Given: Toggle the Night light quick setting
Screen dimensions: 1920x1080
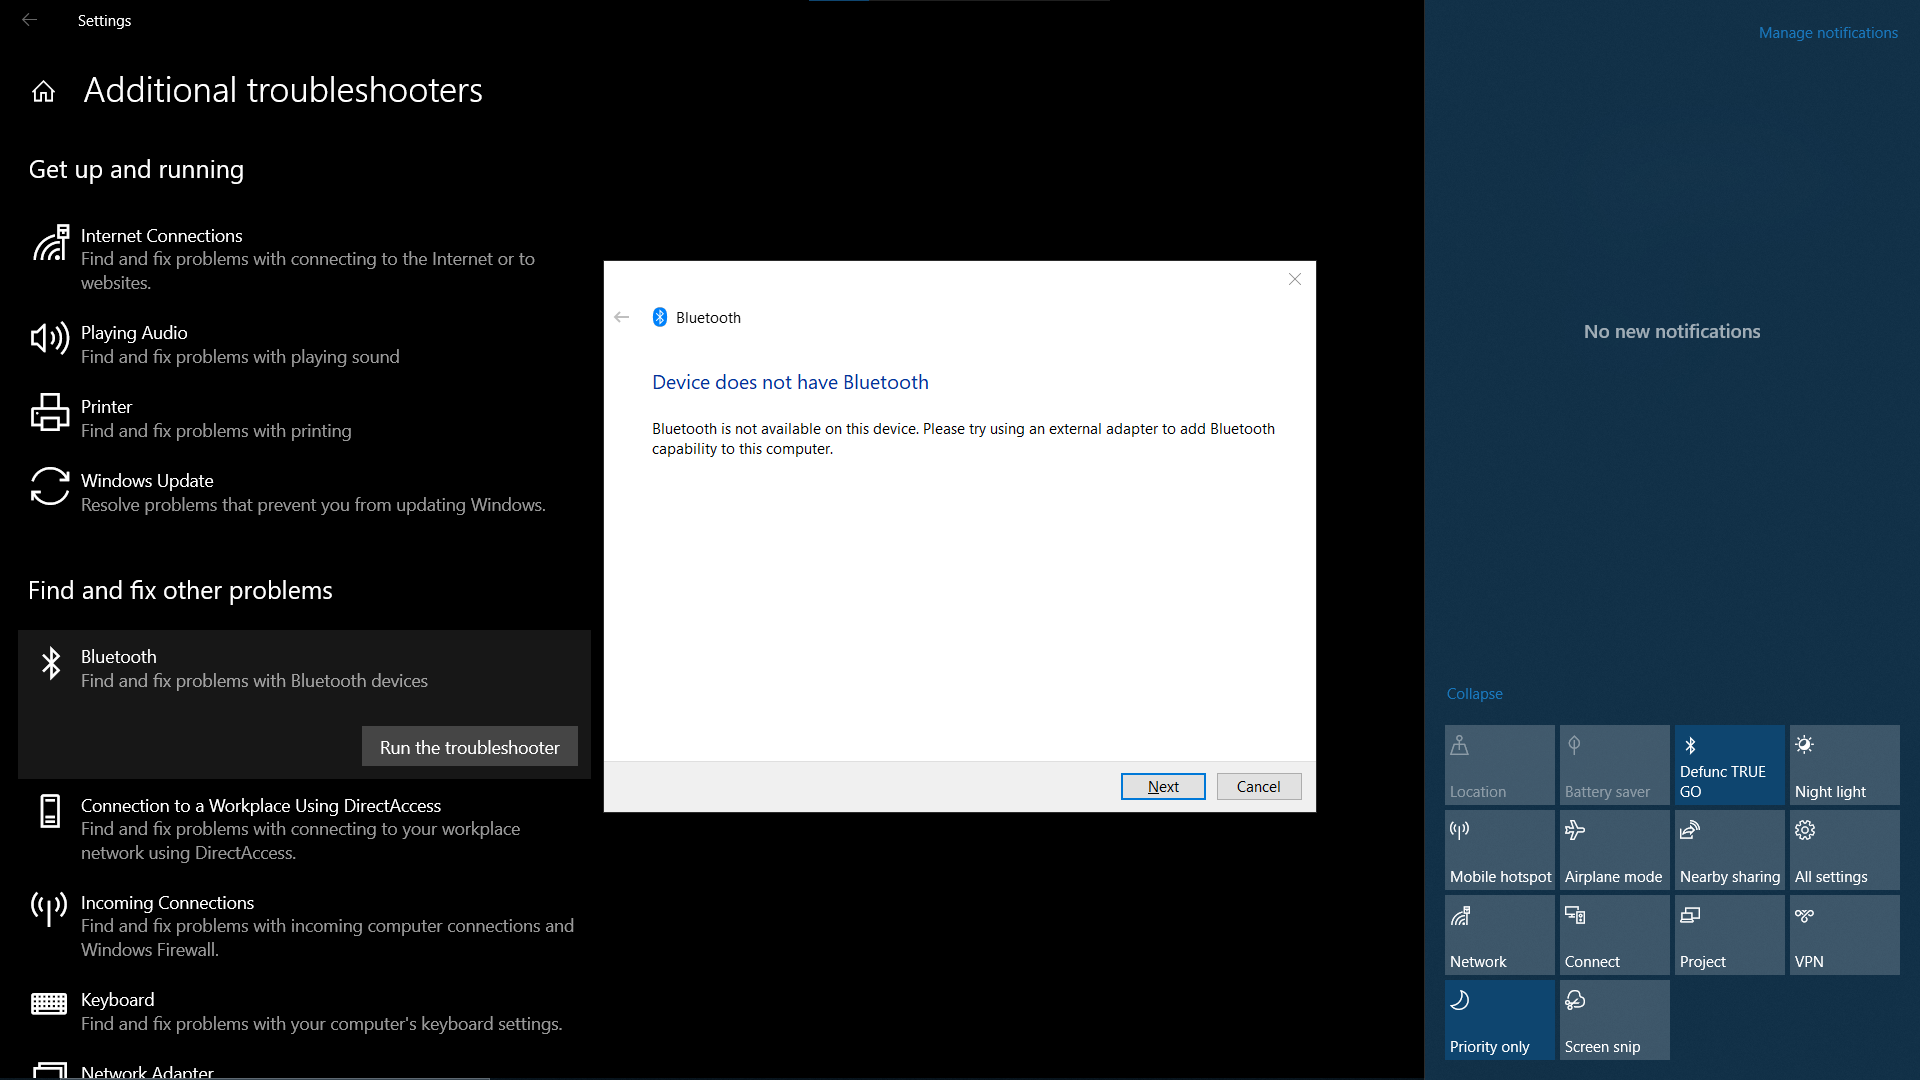Looking at the screenshot, I should click(1844, 765).
